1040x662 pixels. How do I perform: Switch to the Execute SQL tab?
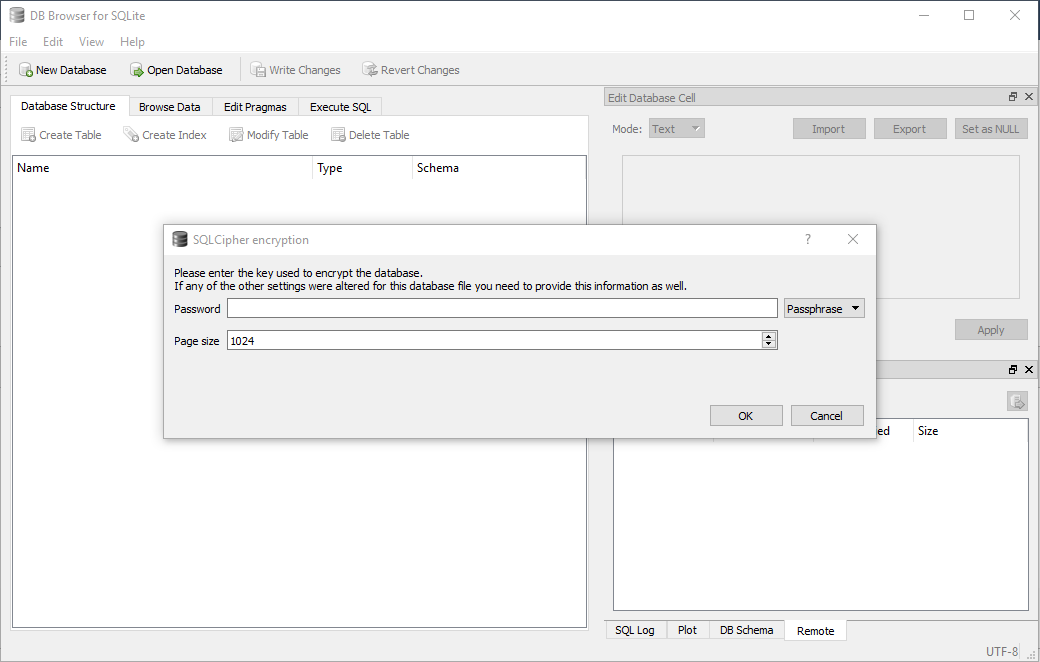pyautogui.click(x=340, y=107)
